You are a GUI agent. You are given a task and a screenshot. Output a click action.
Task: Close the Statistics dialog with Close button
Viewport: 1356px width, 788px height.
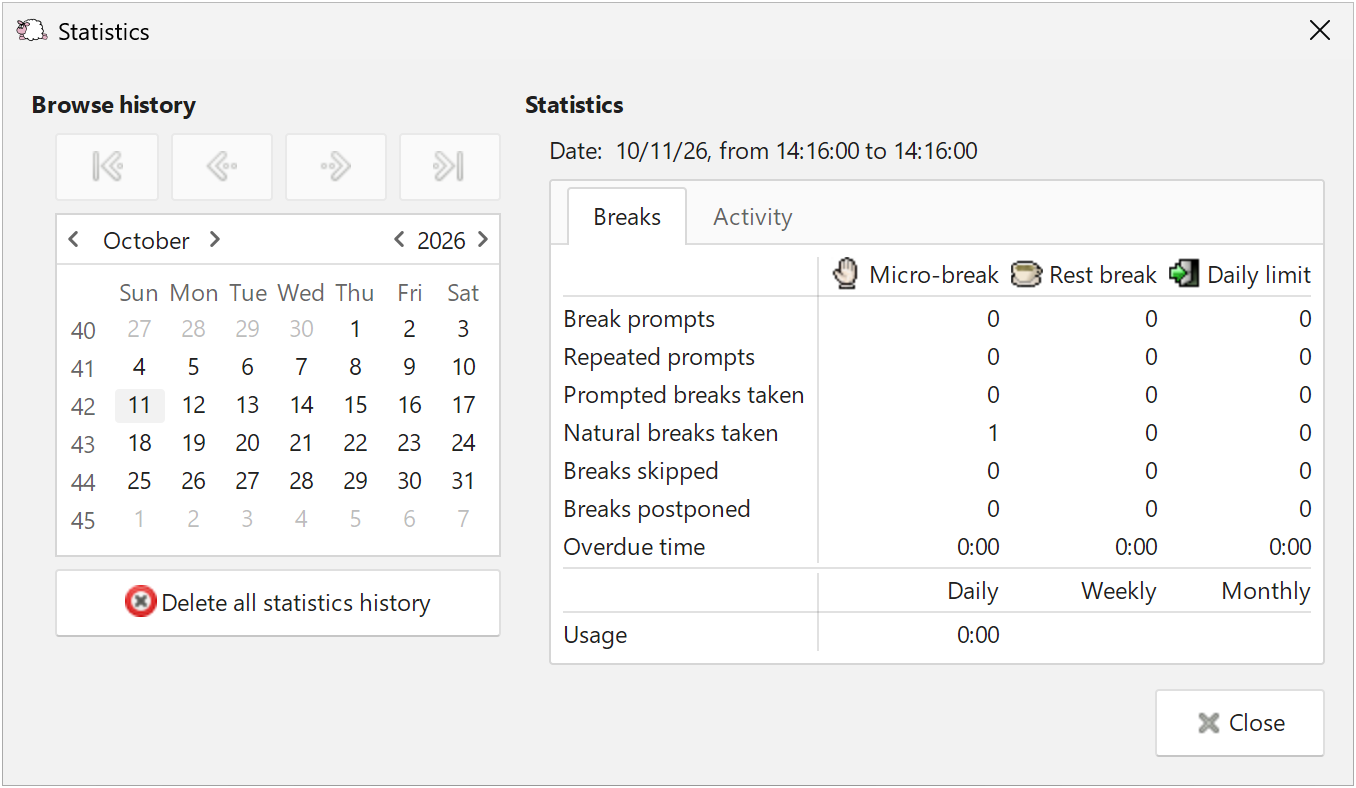pos(1240,723)
